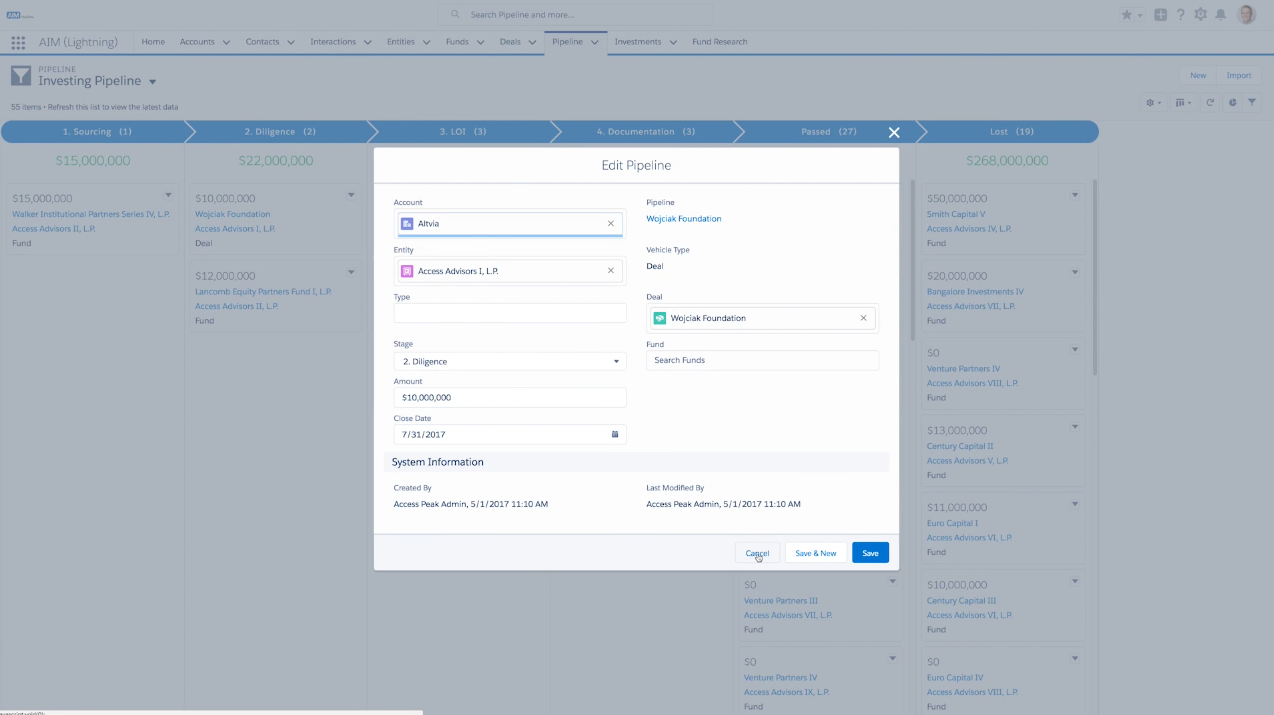
Task: Open actions menu for the $12,000,000 Lancomb card
Action: [351, 272]
